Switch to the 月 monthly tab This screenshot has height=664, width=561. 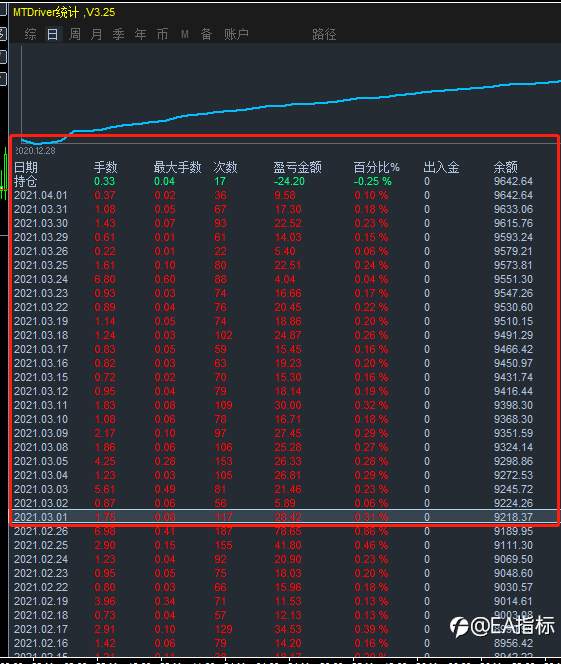(x=97, y=34)
